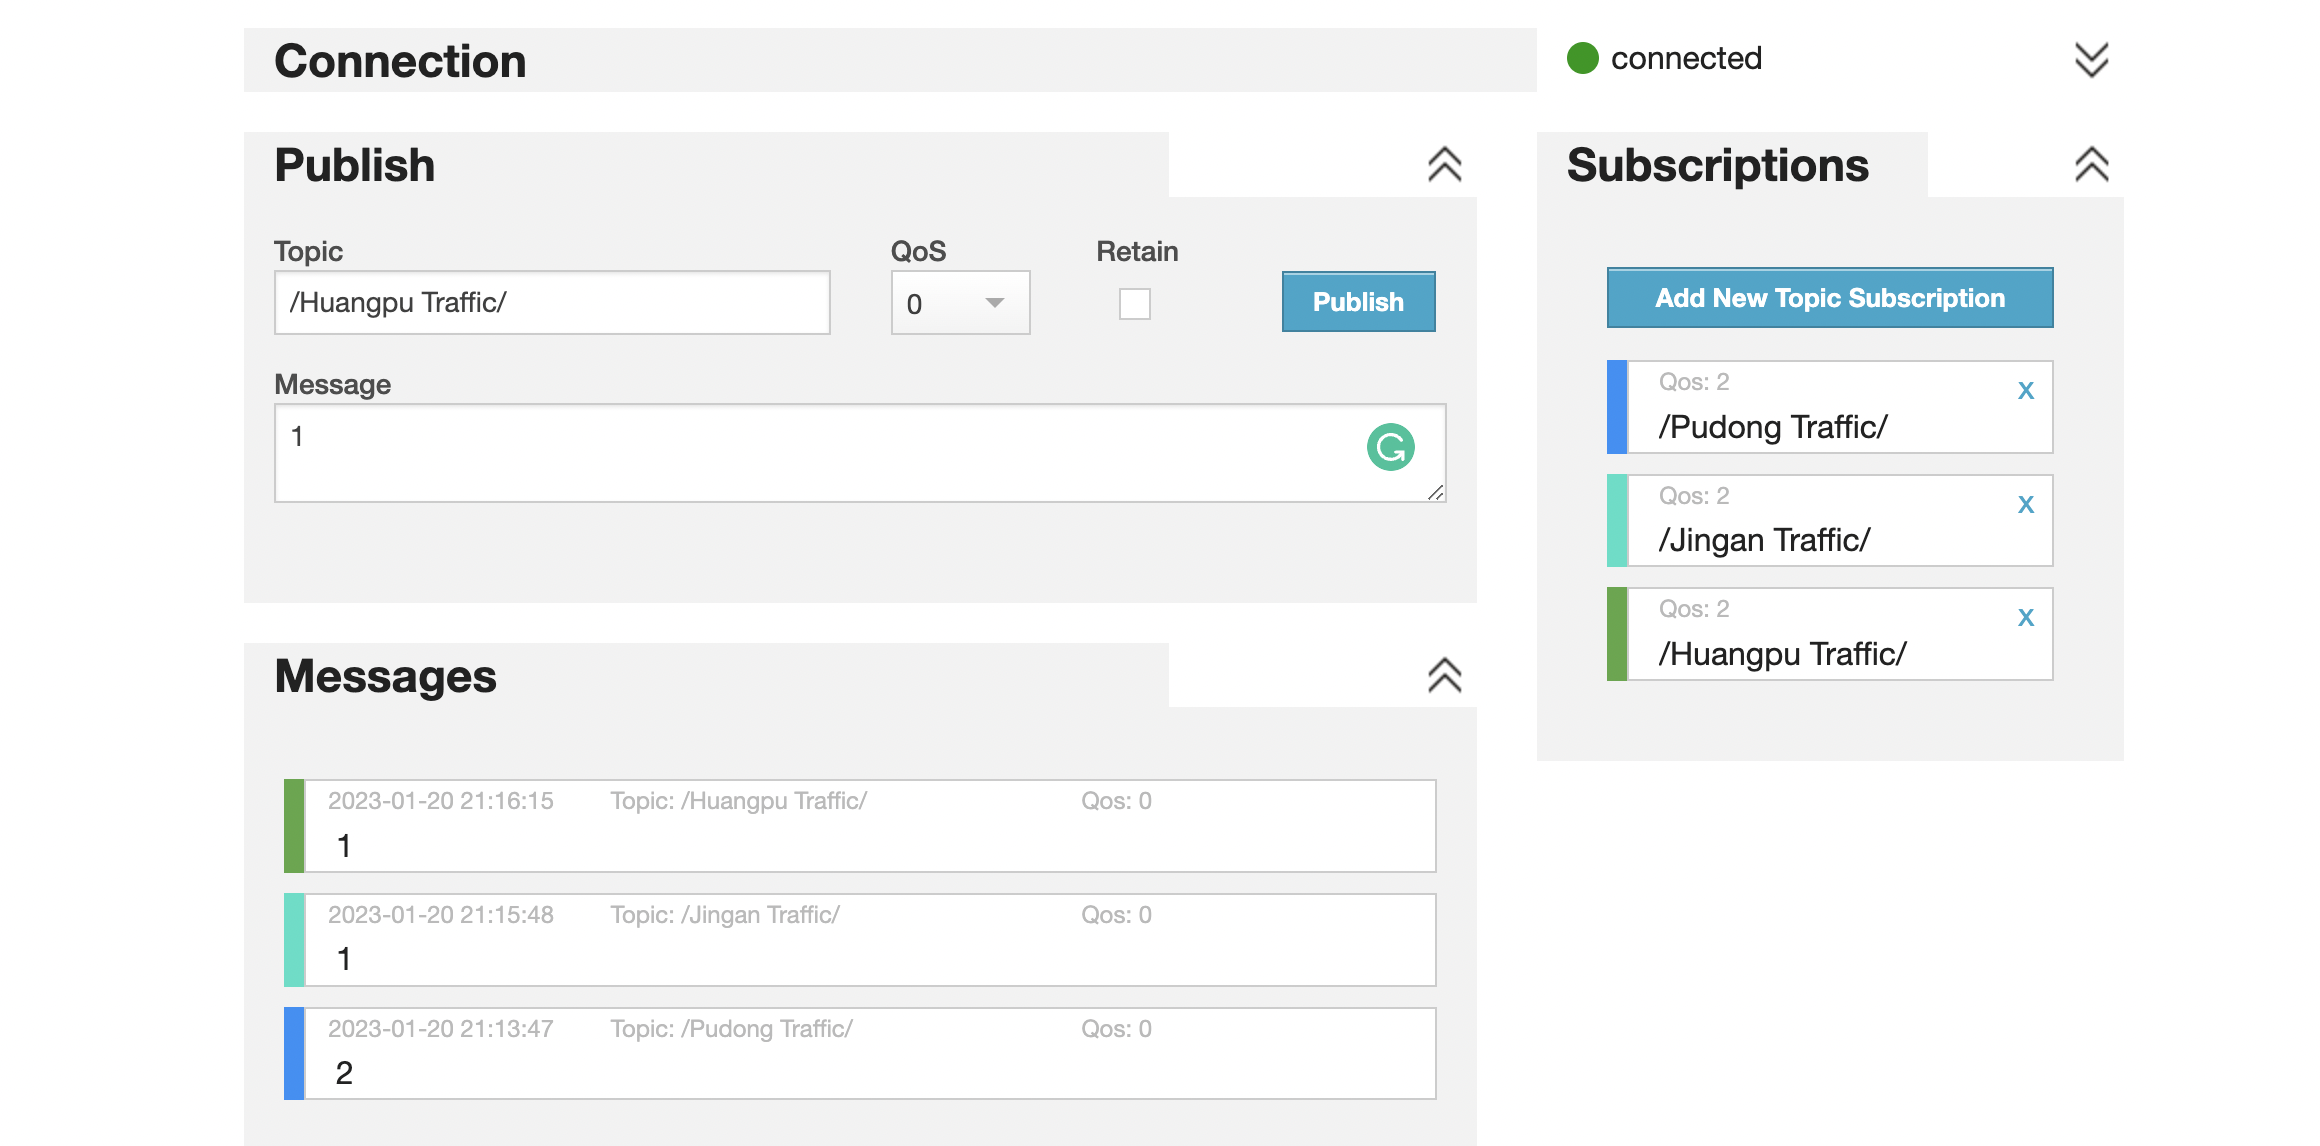Click the blue Publish button
The width and height of the screenshot is (2320, 1146).
1358,302
